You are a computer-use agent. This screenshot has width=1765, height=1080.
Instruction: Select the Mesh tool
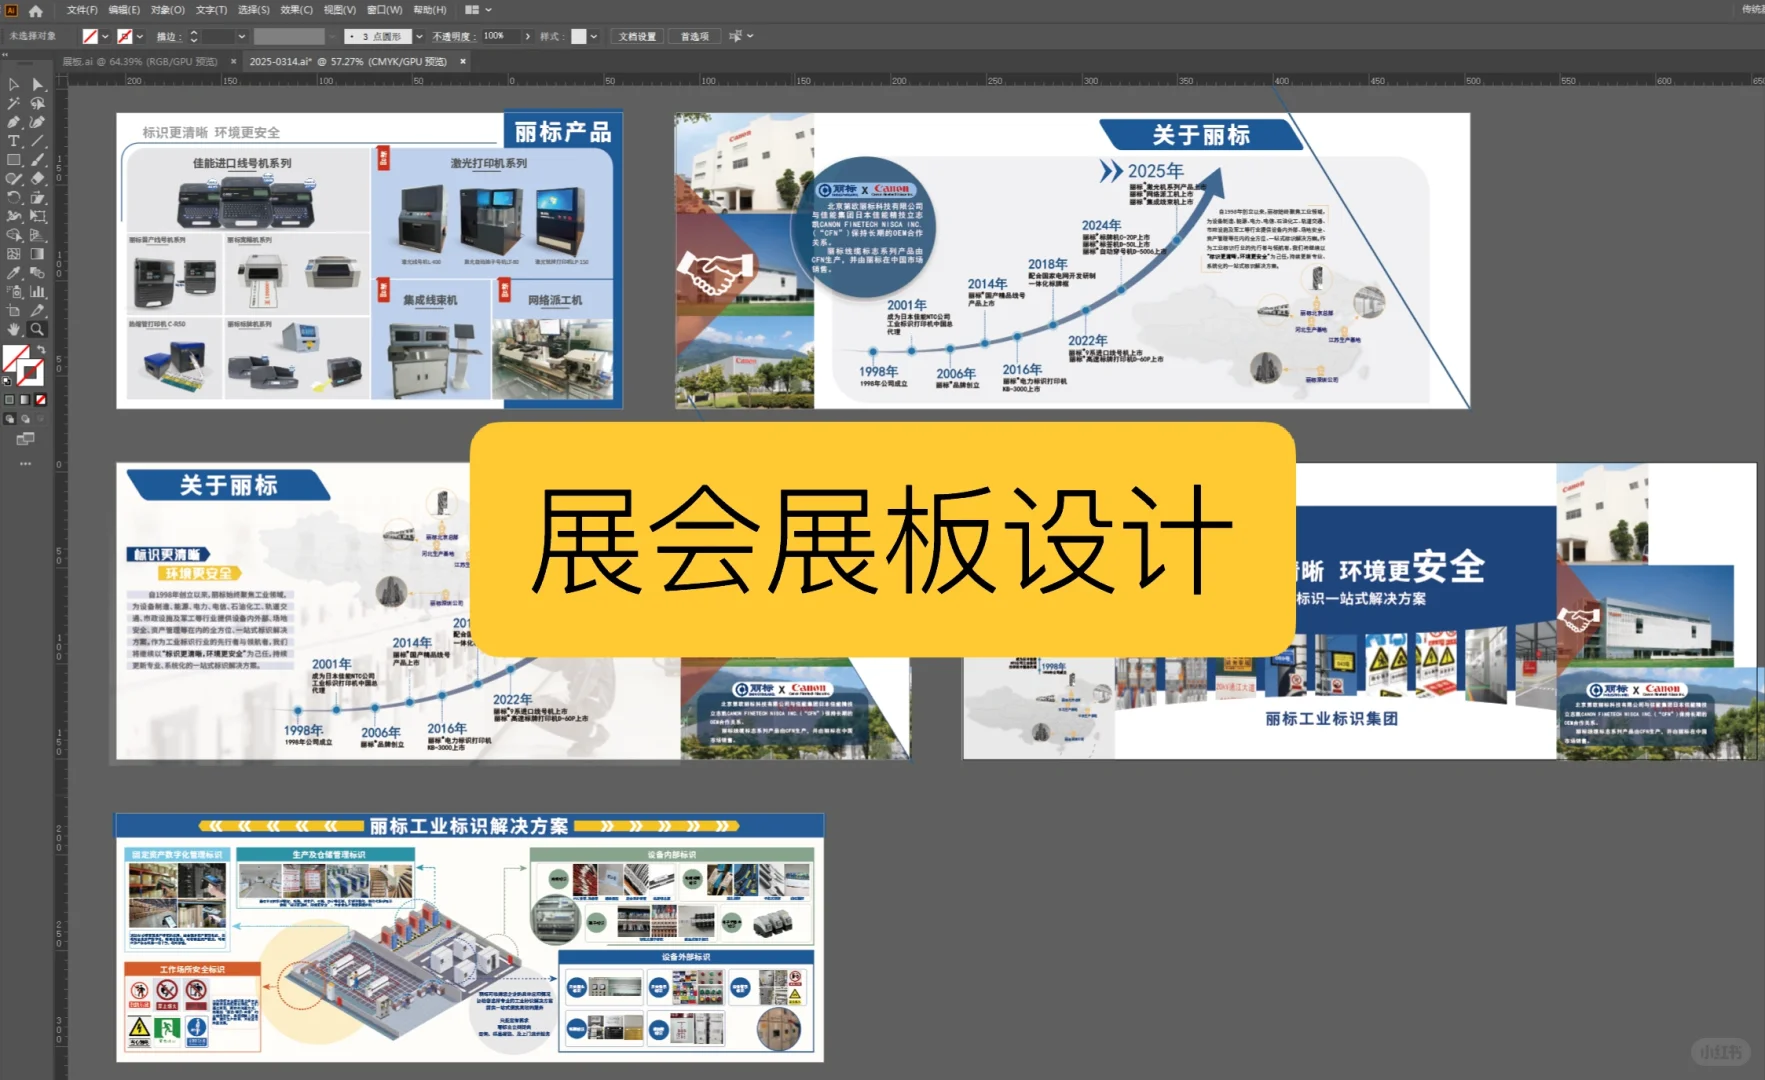coord(13,254)
